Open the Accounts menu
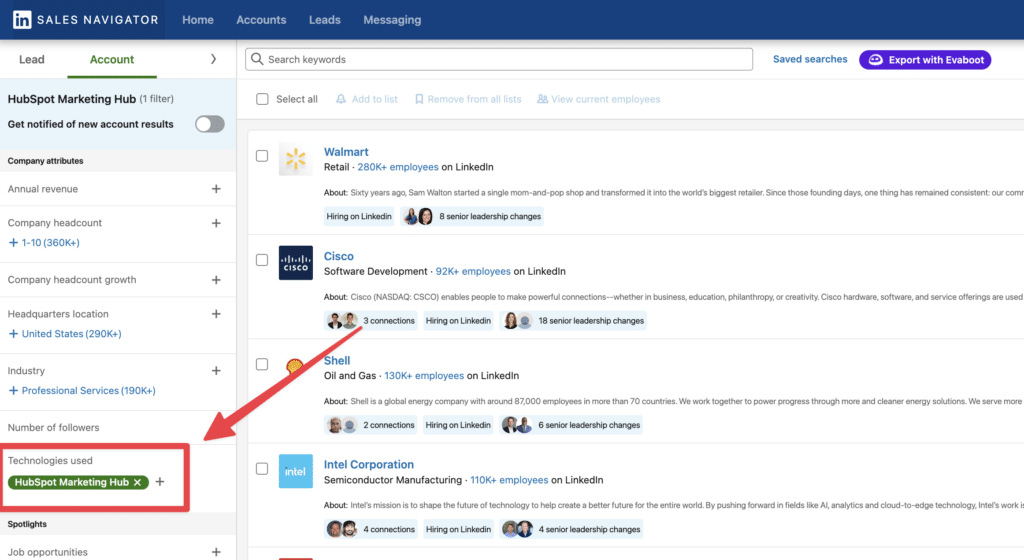This screenshot has height=560, width=1024. pos(261,20)
